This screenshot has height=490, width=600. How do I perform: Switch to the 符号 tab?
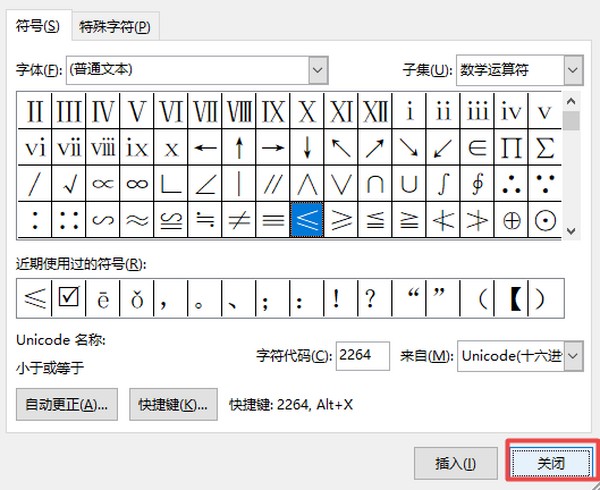pos(38,26)
